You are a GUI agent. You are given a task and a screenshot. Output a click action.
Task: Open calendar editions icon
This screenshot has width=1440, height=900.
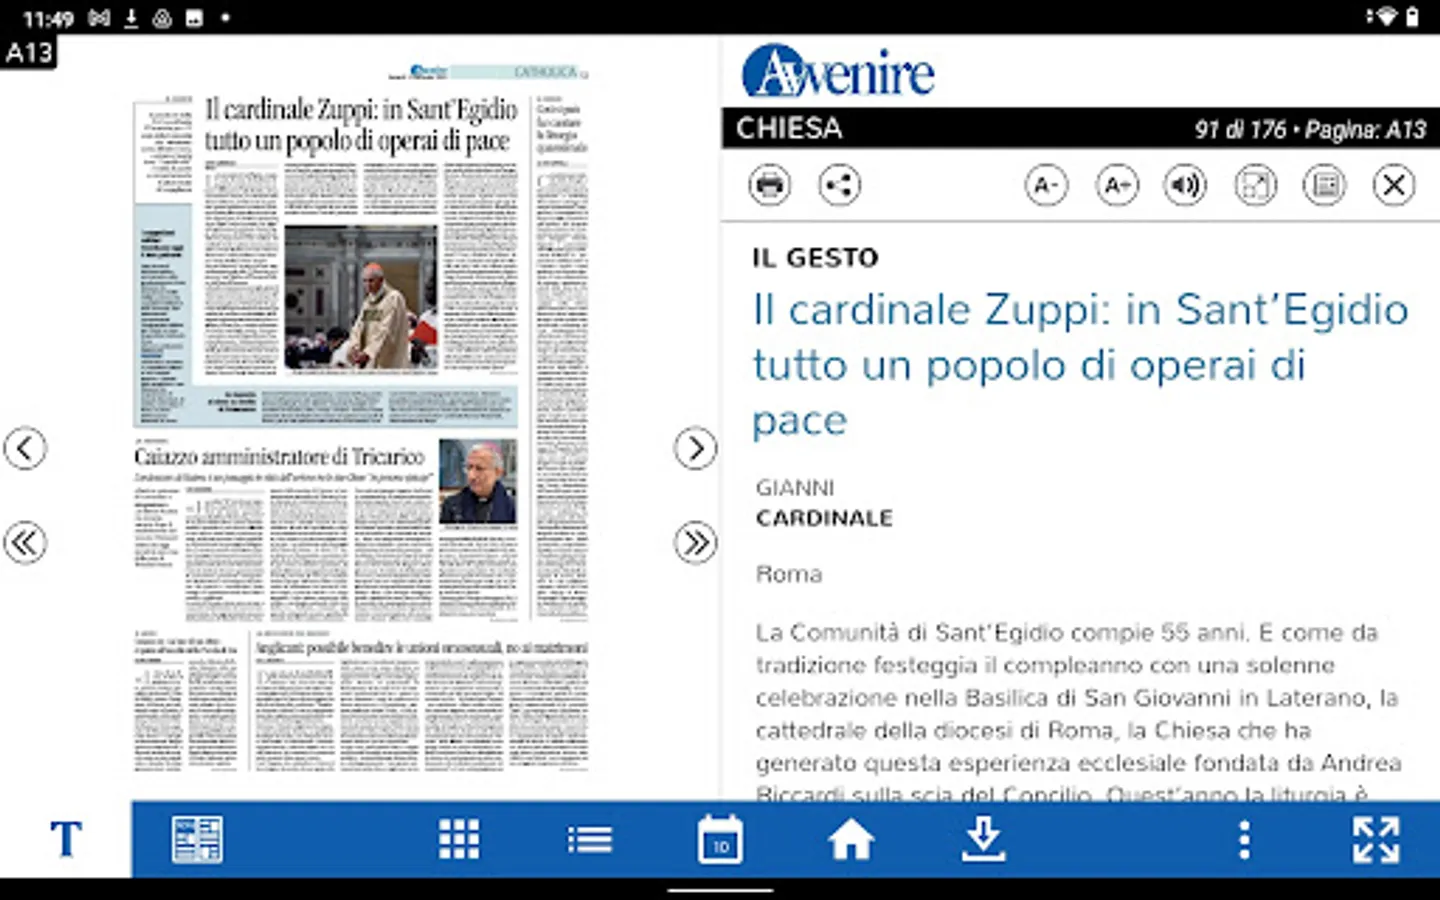click(720, 839)
